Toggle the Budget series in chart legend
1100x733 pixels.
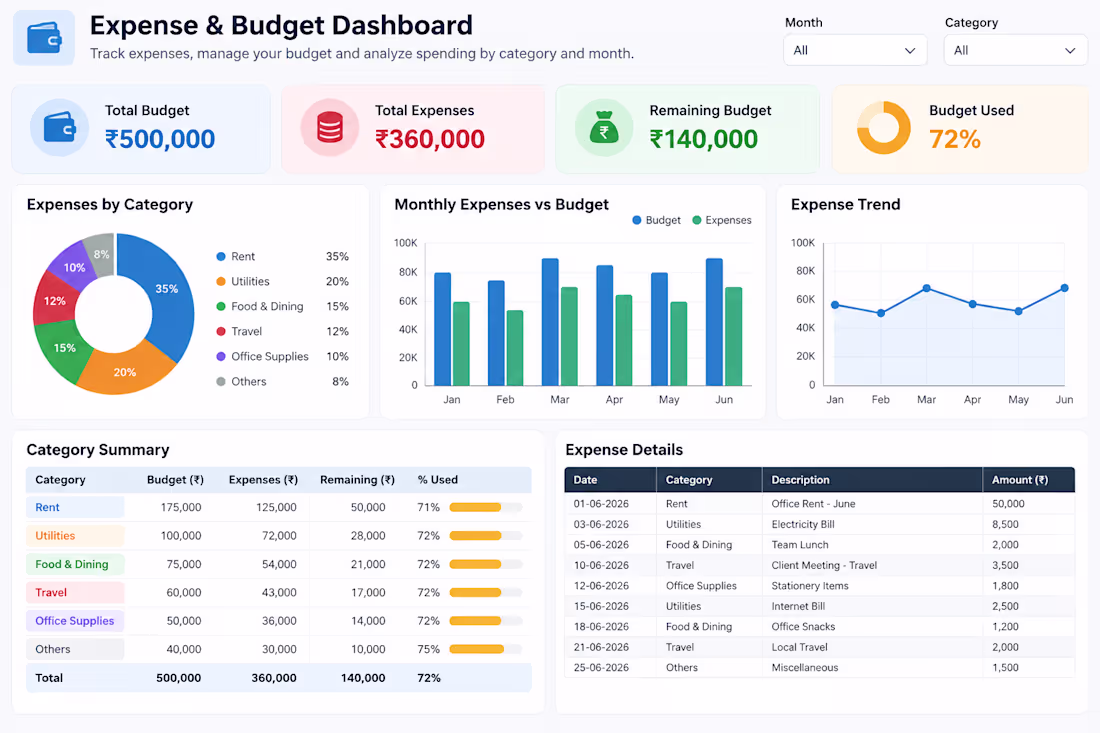point(657,220)
